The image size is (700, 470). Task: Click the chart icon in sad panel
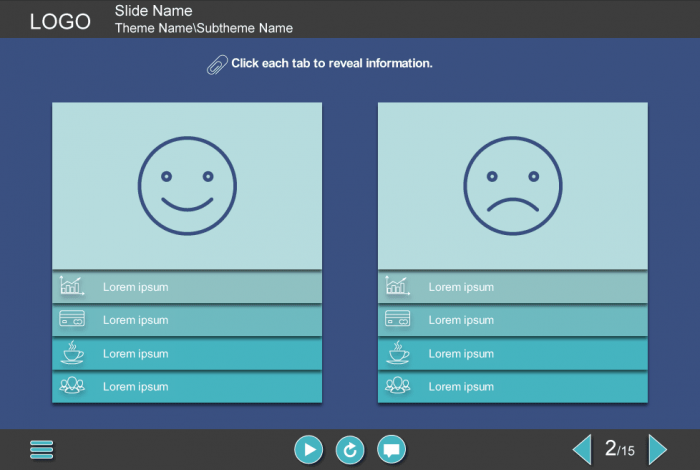pyautogui.click(x=398, y=286)
